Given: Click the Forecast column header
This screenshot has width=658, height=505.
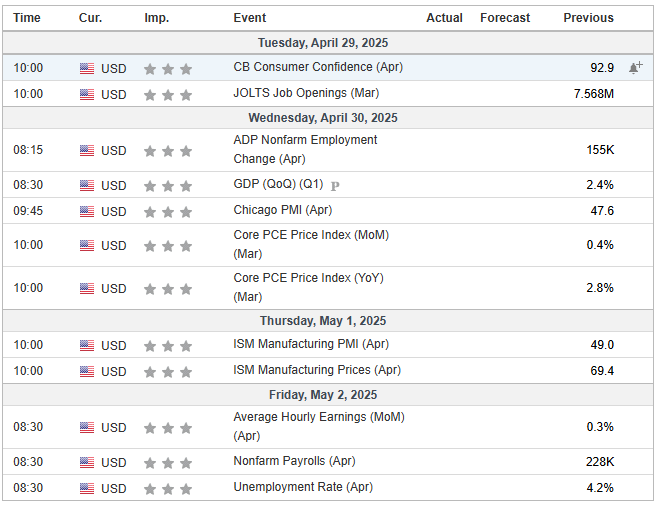Looking at the screenshot, I should (x=505, y=18).
